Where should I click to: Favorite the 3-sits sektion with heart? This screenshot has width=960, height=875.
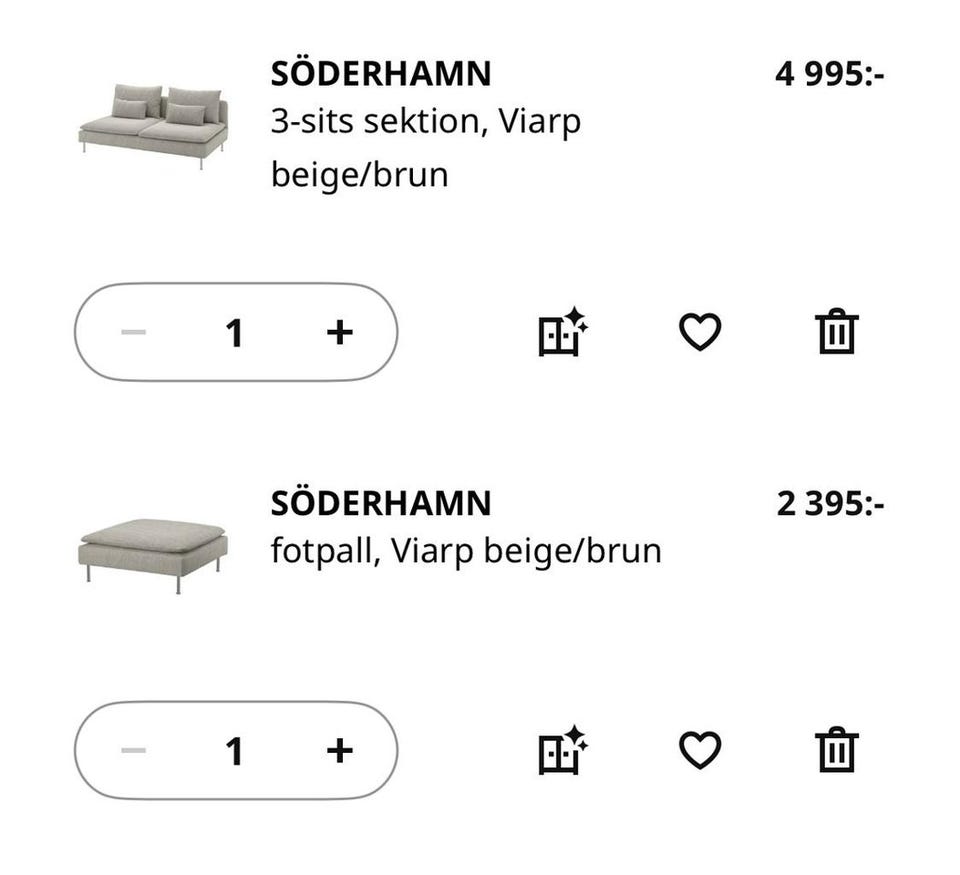pos(700,332)
